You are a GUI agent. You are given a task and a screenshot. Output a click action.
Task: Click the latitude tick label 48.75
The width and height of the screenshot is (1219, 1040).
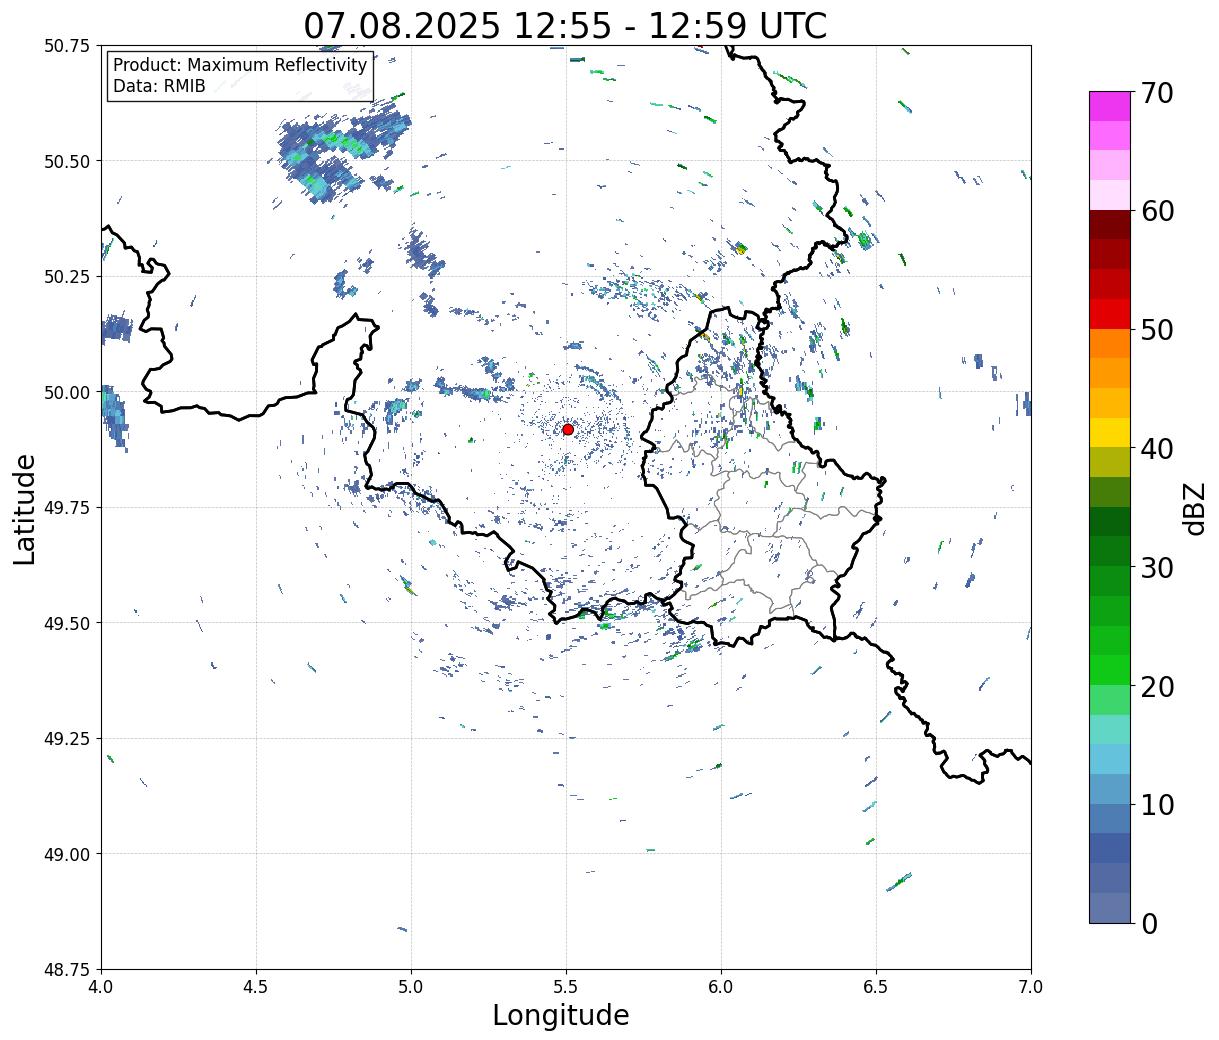[67, 970]
